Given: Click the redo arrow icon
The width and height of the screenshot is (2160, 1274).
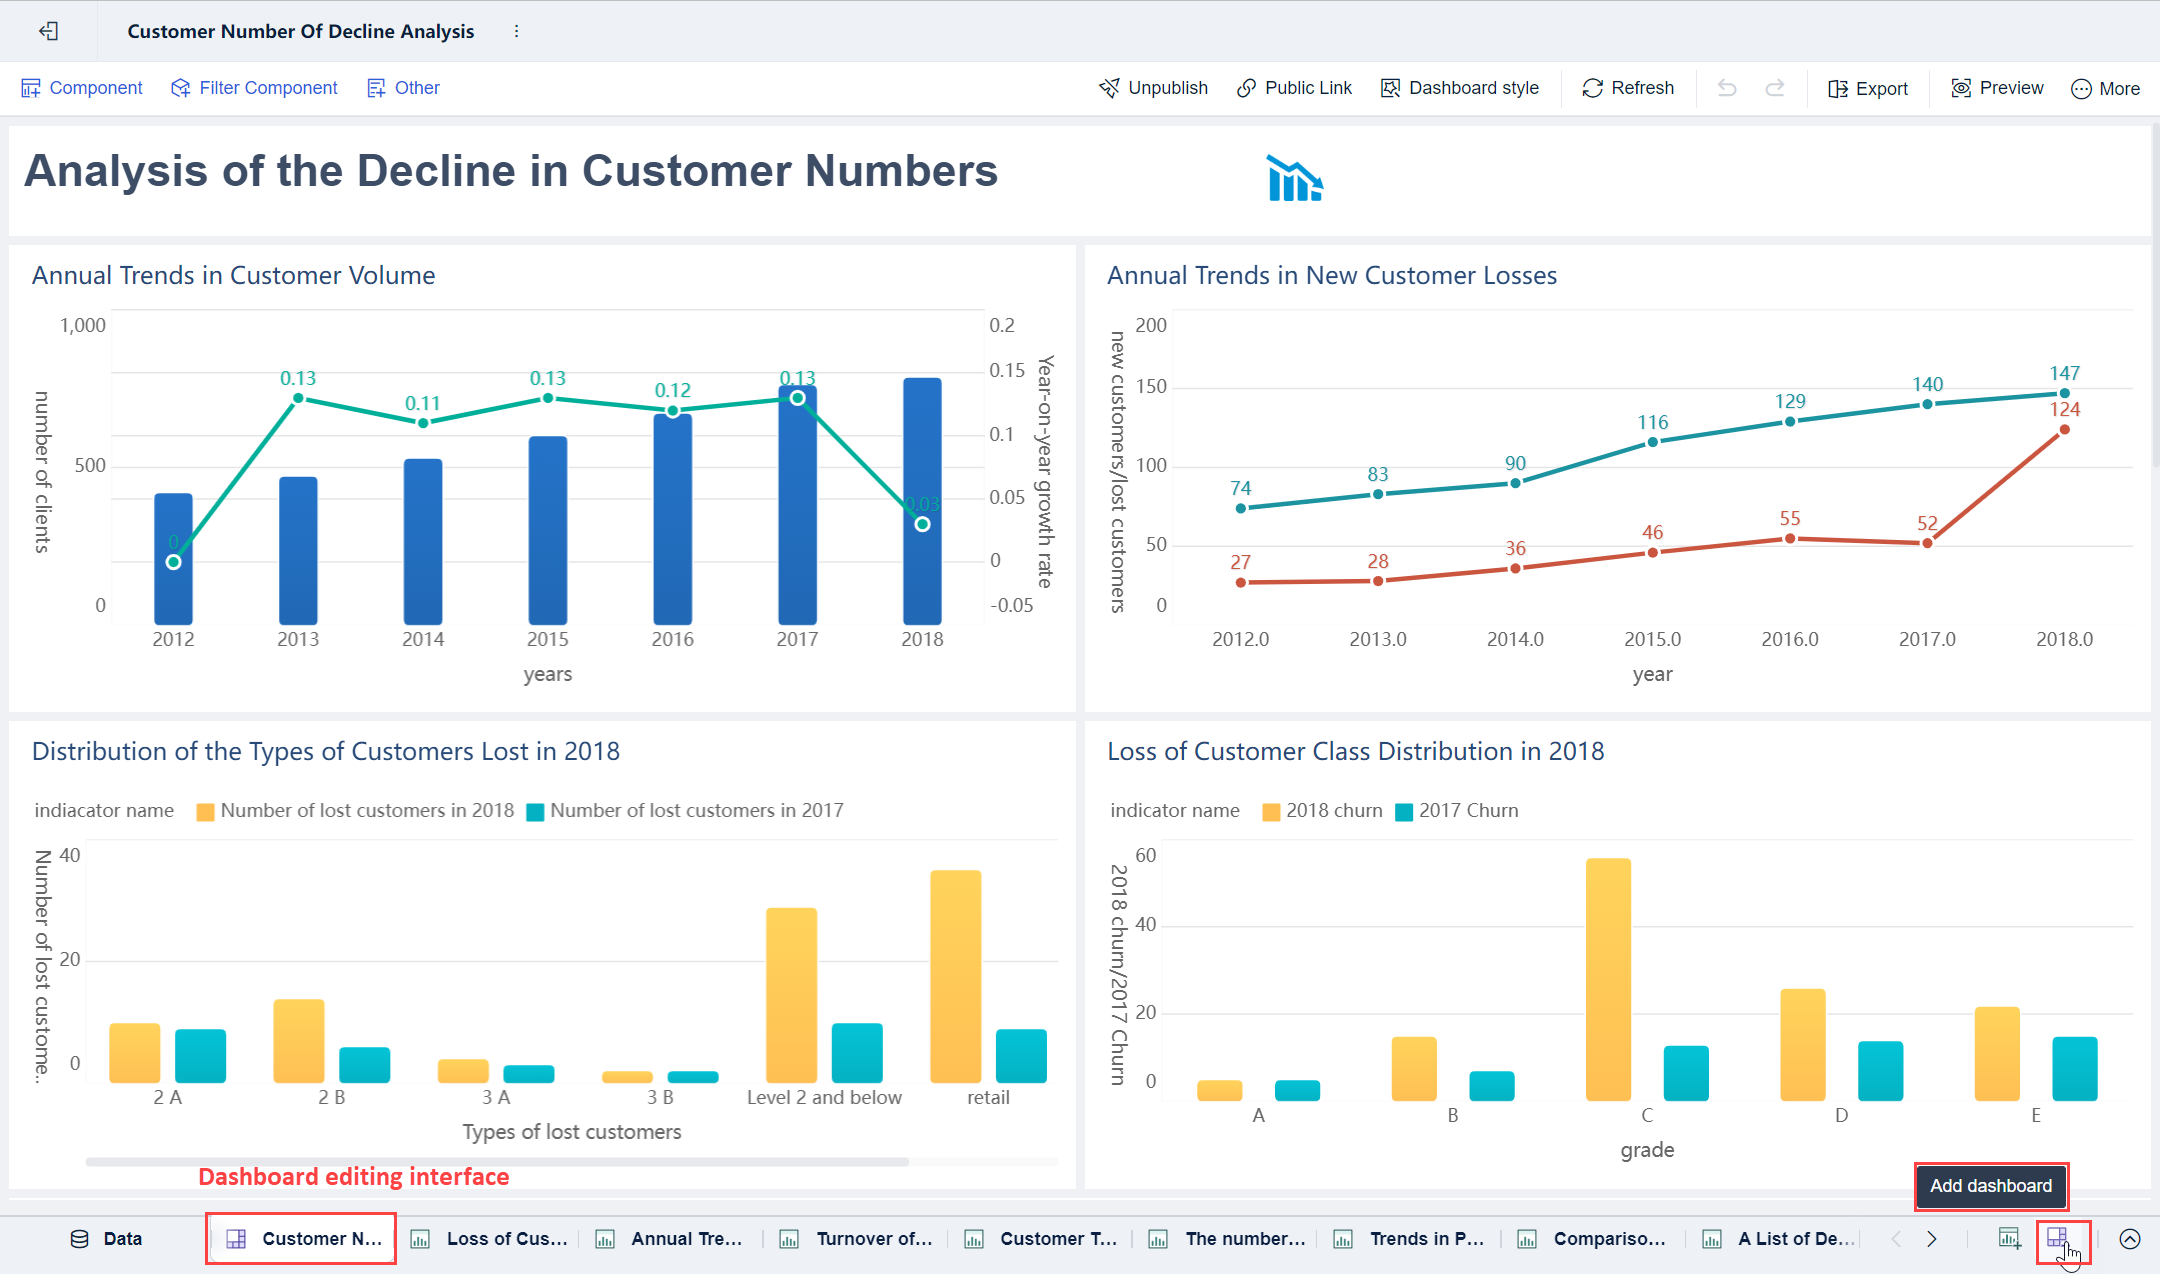Looking at the screenshot, I should pos(1775,88).
